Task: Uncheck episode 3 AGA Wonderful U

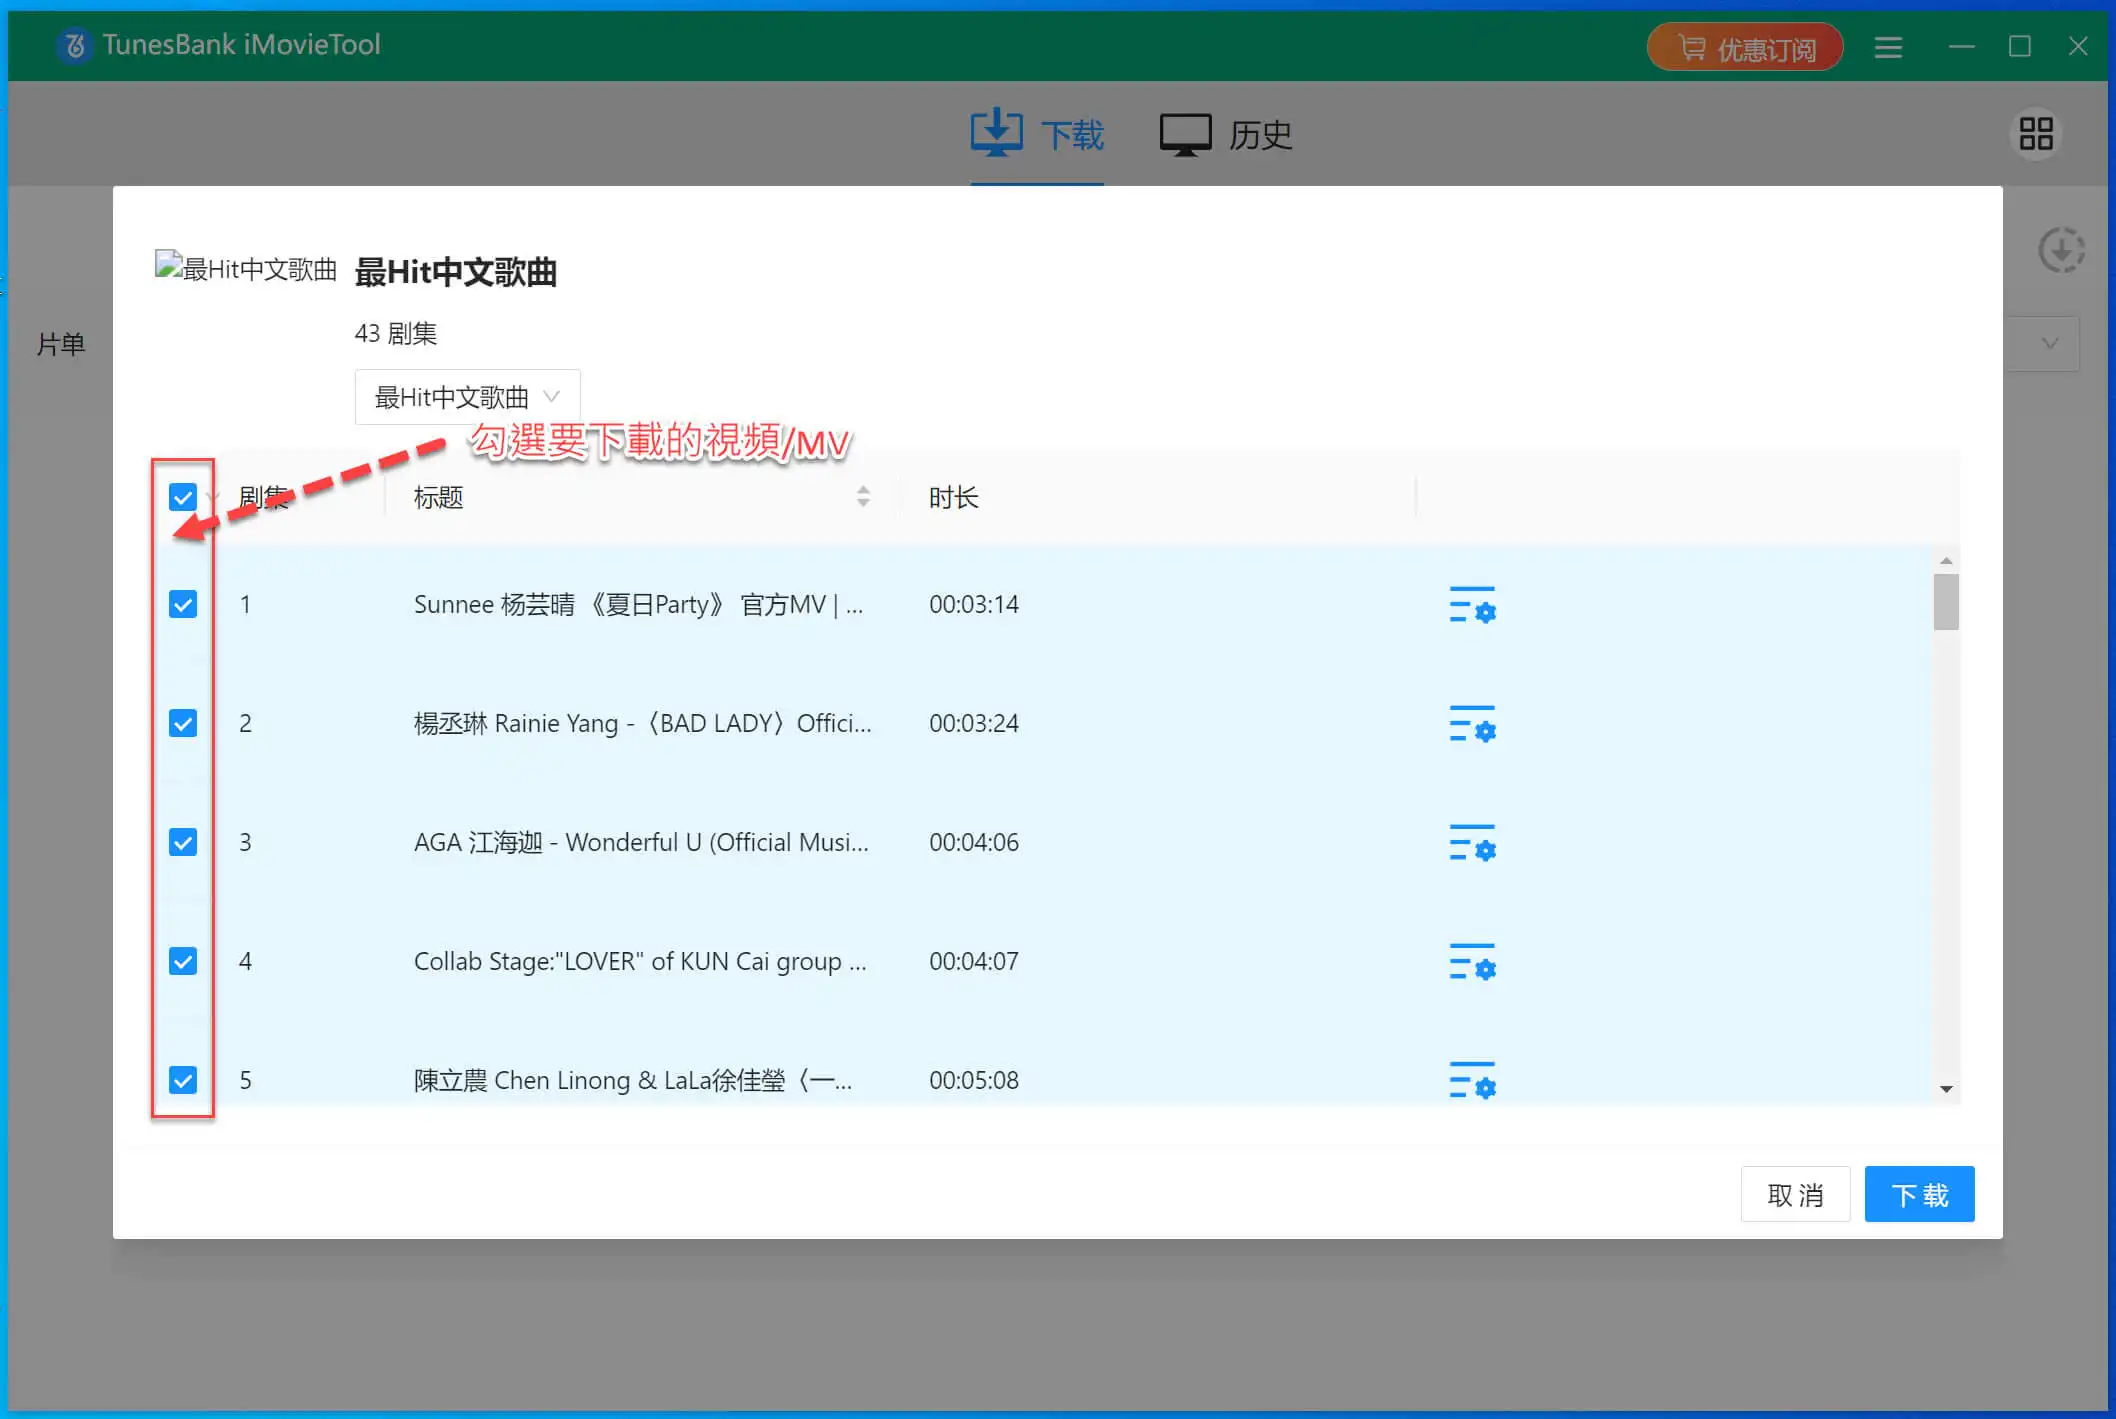Action: tap(183, 842)
